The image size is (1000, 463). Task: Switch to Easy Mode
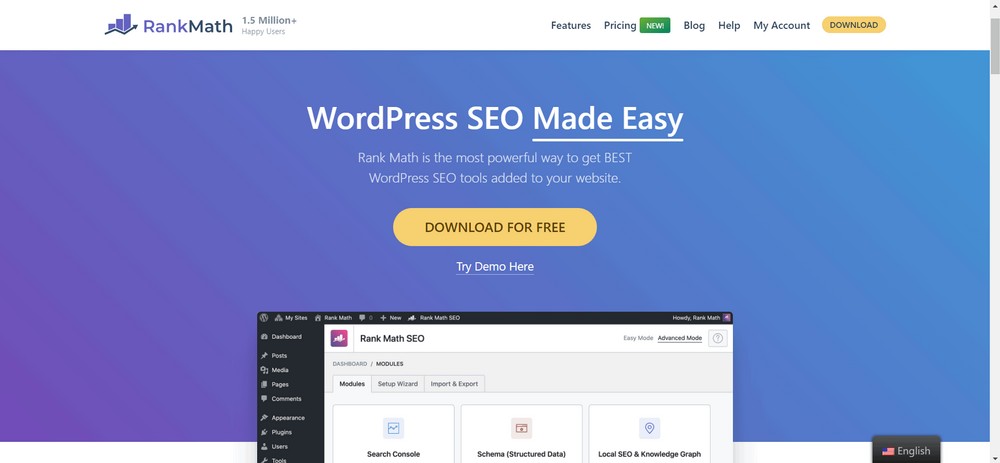638,338
